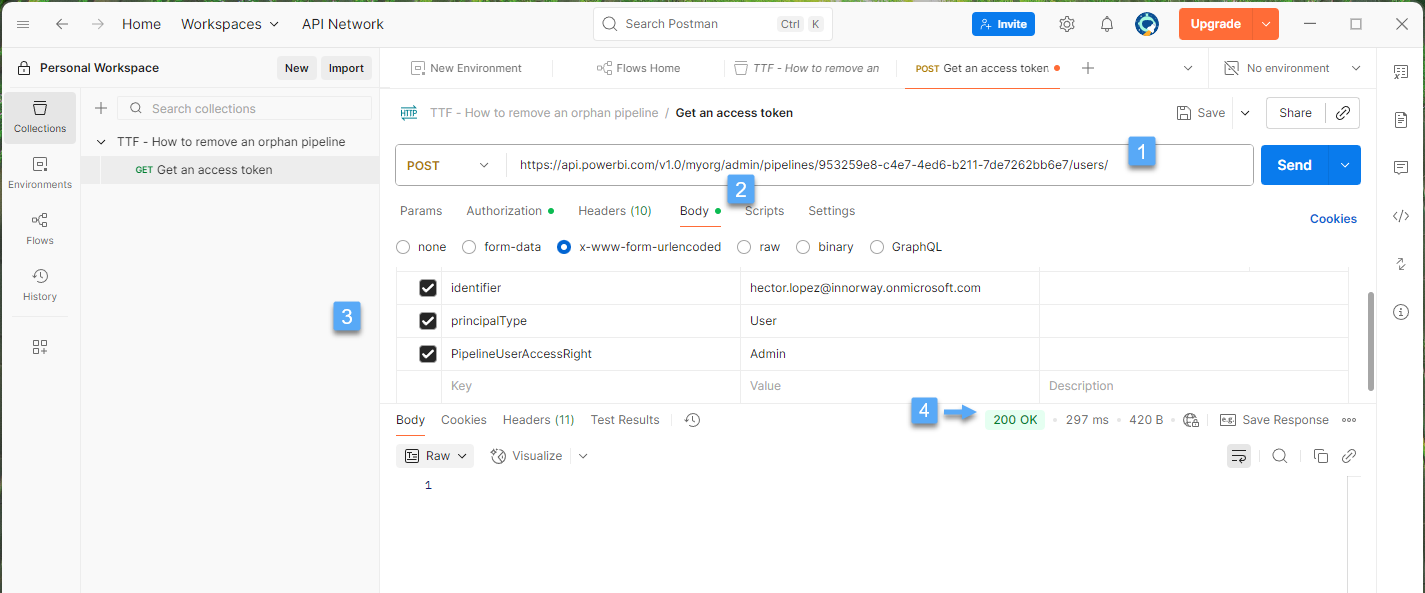
Task: Open Save options dropdown arrow
Action: coord(1245,113)
